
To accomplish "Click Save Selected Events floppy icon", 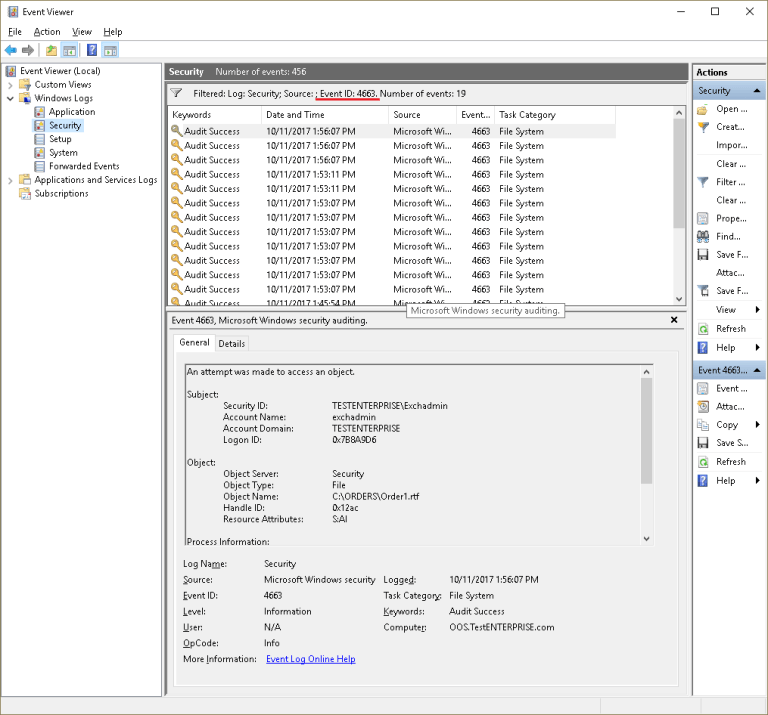I will click(x=703, y=443).
